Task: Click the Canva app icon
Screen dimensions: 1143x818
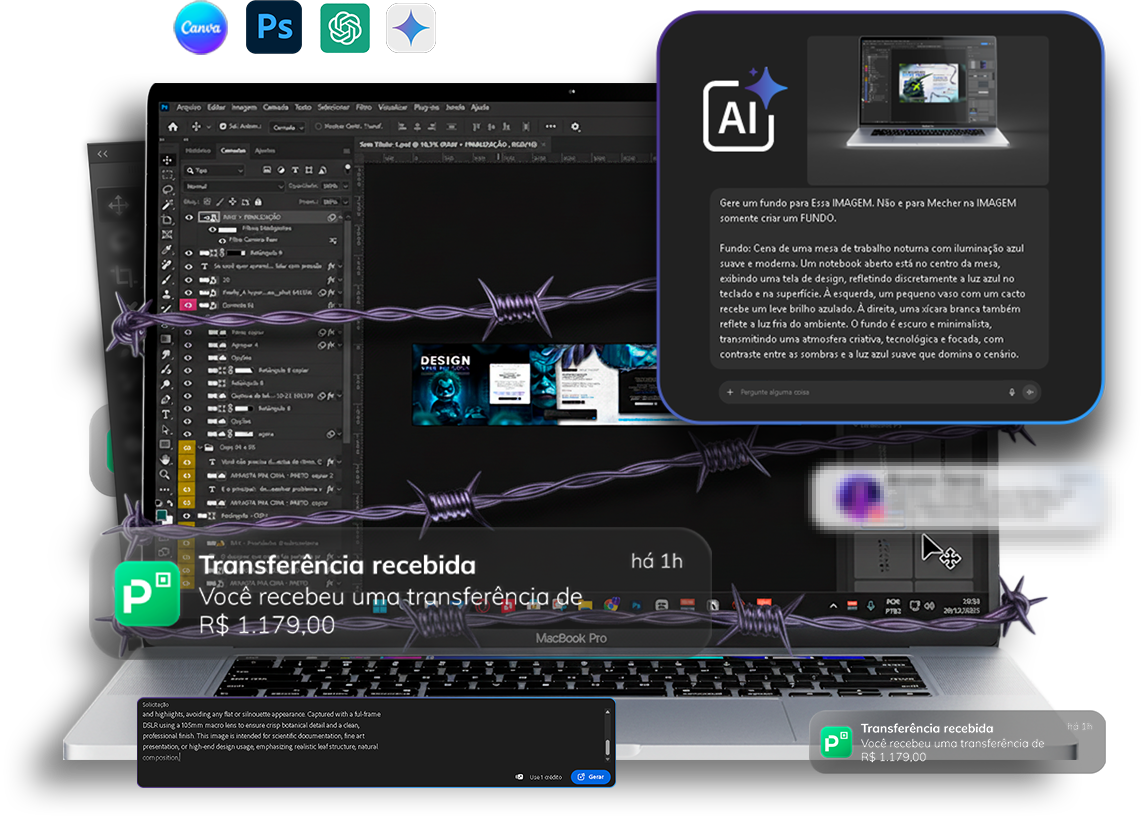Action: coord(200,28)
